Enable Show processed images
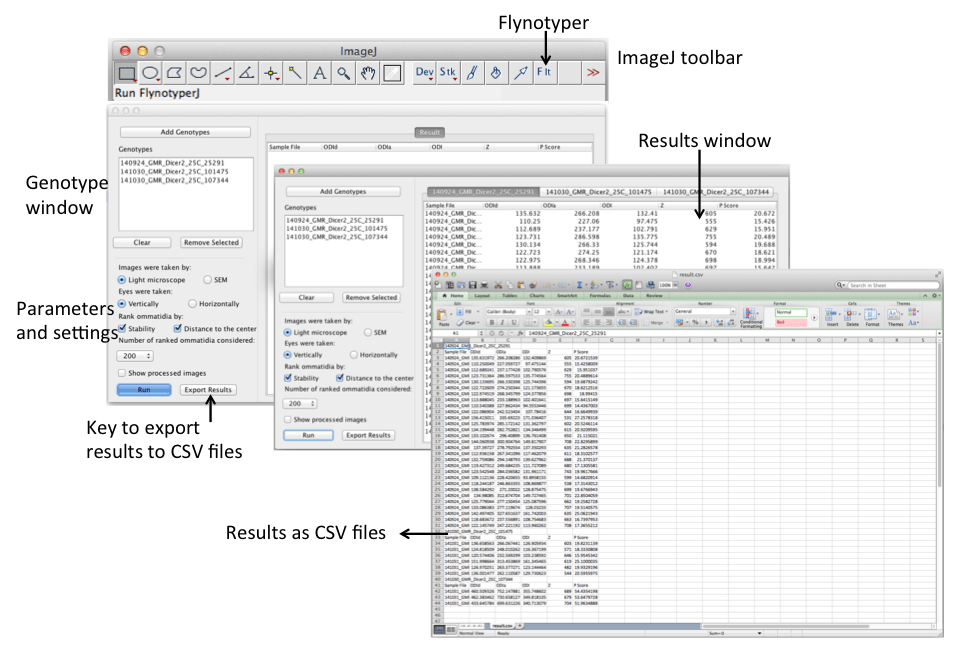The width and height of the screenshot is (958, 649). [289, 419]
